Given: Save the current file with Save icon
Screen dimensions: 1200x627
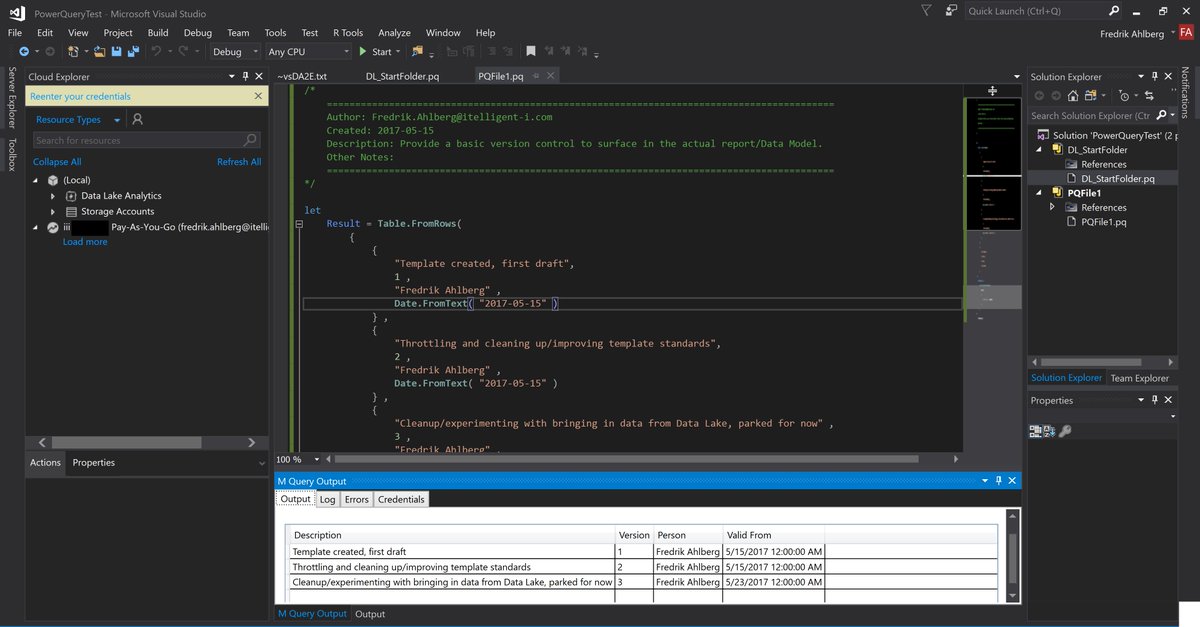Looking at the screenshot, I should pyautogui.click(x=116, y=51).
